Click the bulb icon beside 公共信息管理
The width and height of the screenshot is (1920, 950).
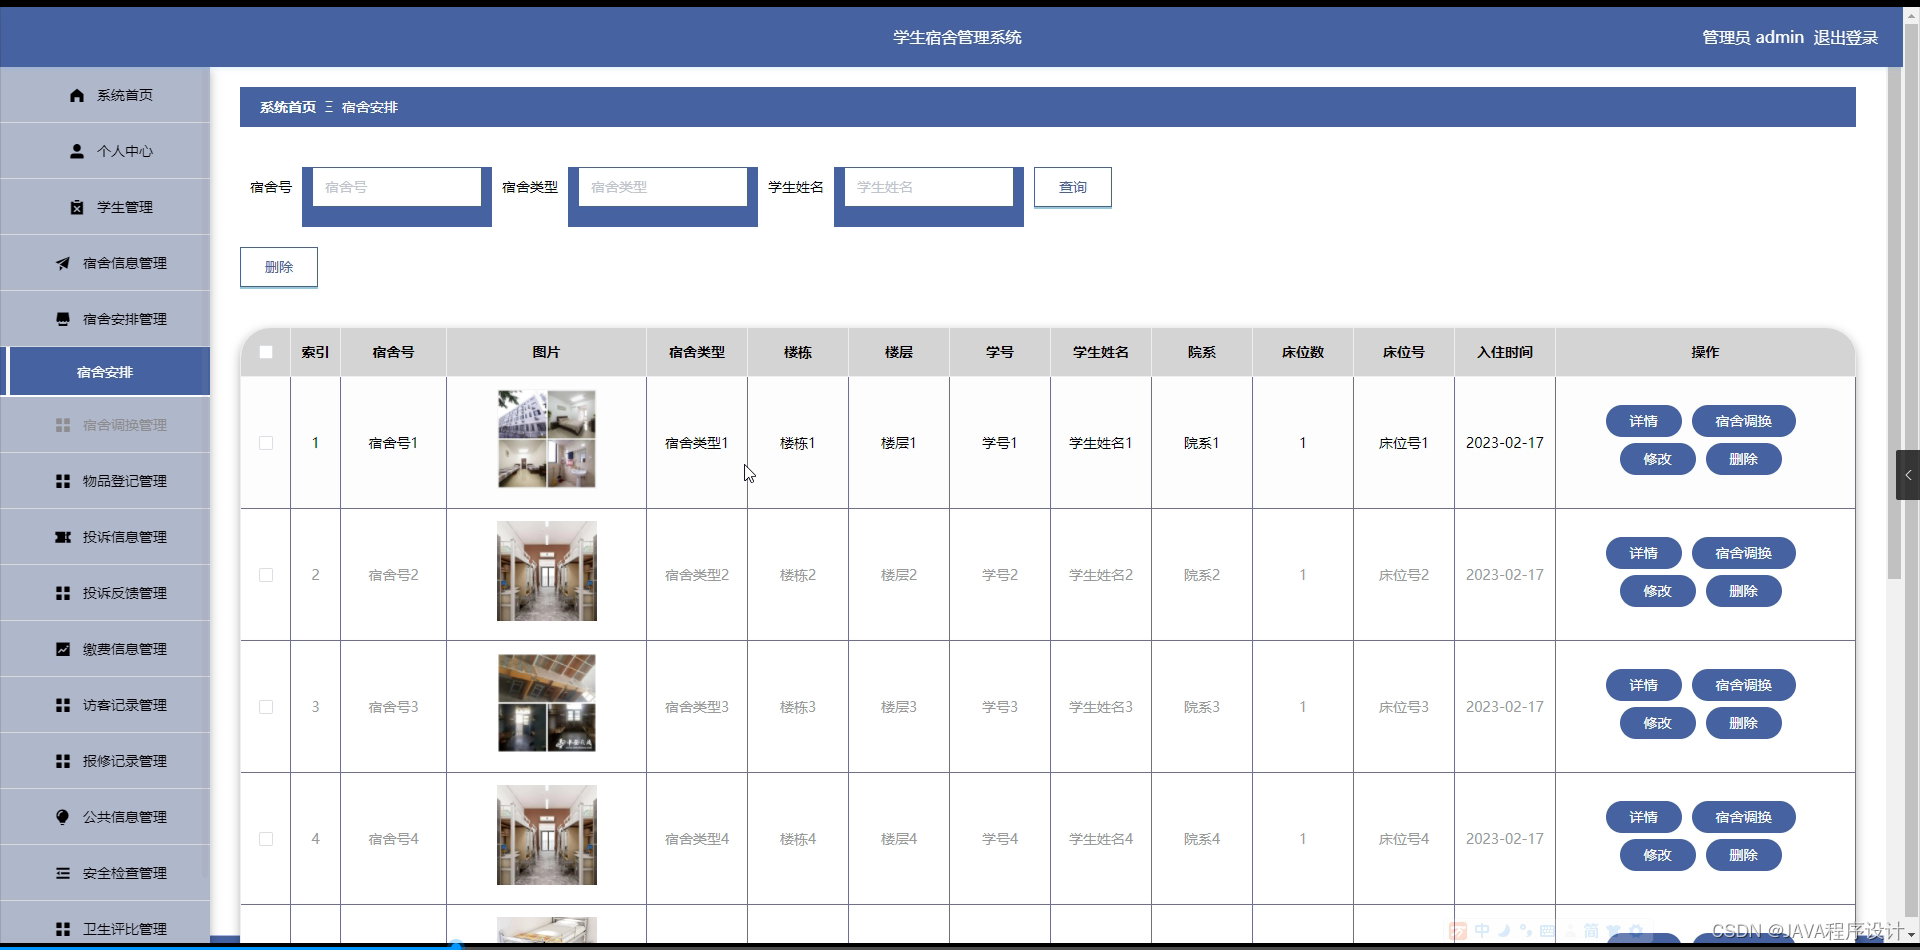pos(63,818)
